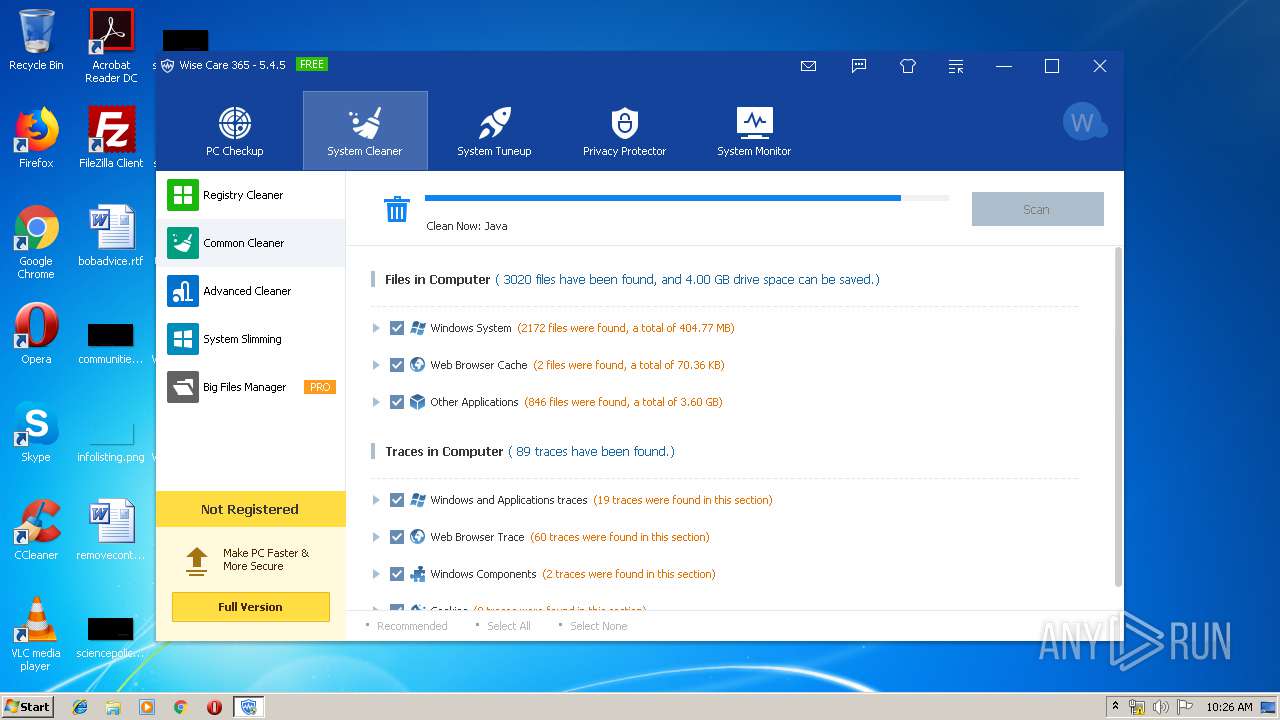Image resolution: width=1280 pixels, height=720 pixels.
Task: Click the Web Browser Cache globe icon
Action: click(x=418, y=365)
